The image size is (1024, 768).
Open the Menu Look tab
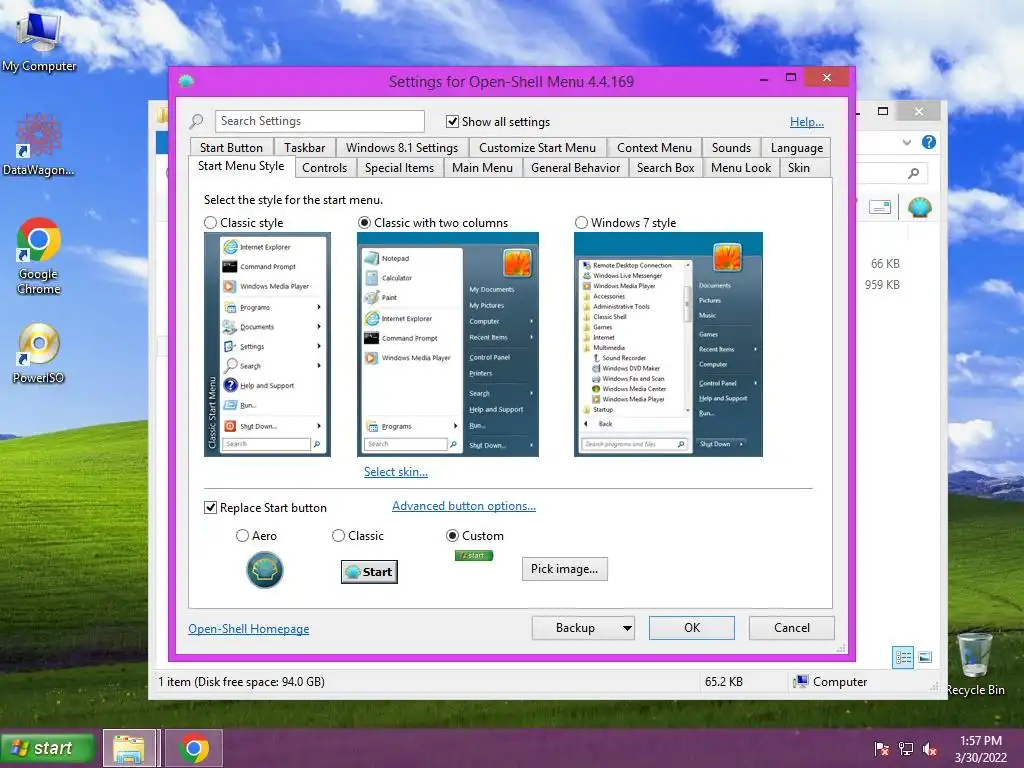(x=741, y=168)
